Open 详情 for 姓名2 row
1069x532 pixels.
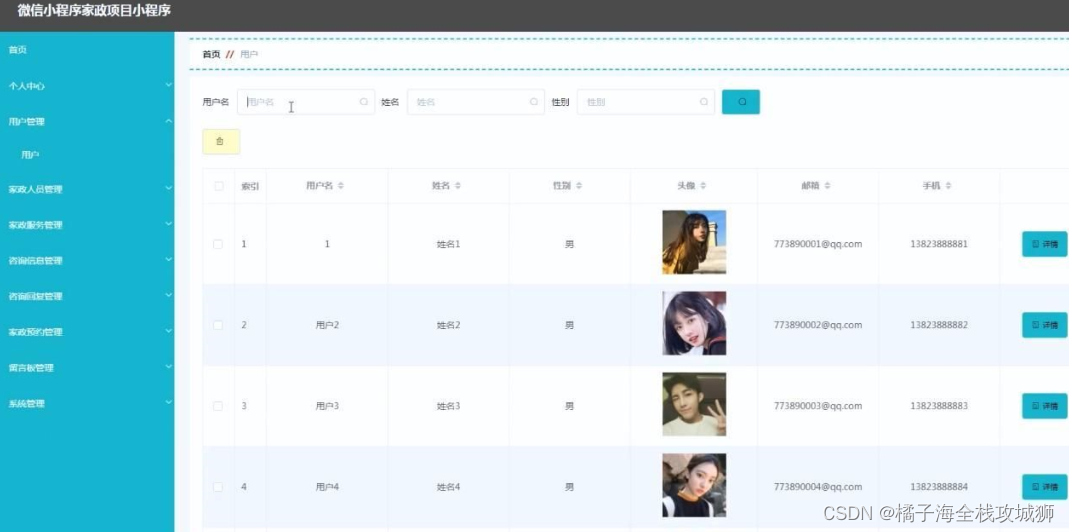(x=1044, y=325)
